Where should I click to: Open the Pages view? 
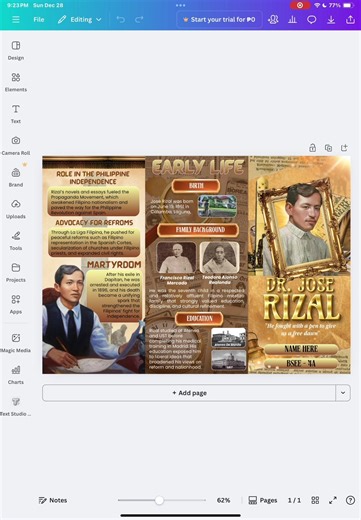pyautogui.click(x=263, y=500)
